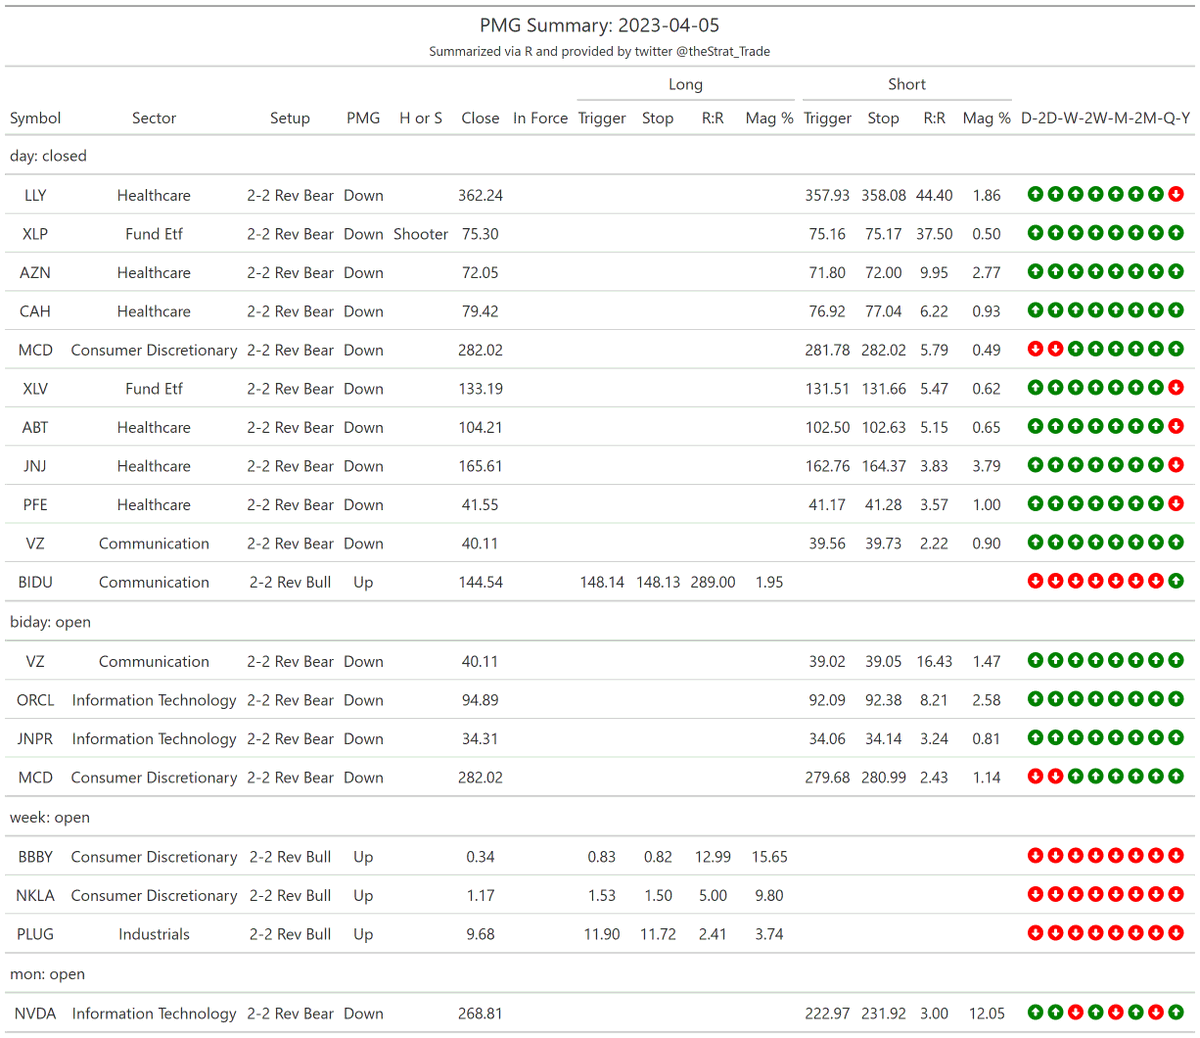Click the 'mon: open' section label
Screen dimensions: 1200x1038
[x=47, y=974]
